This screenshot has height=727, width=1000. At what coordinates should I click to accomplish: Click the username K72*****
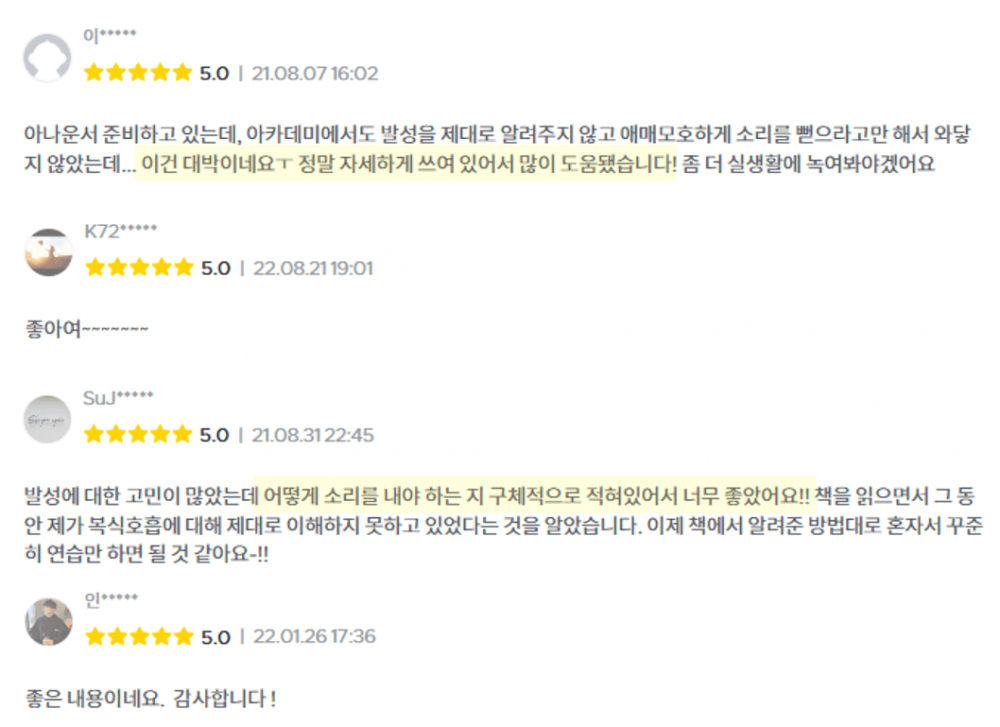tap(121, 231)
